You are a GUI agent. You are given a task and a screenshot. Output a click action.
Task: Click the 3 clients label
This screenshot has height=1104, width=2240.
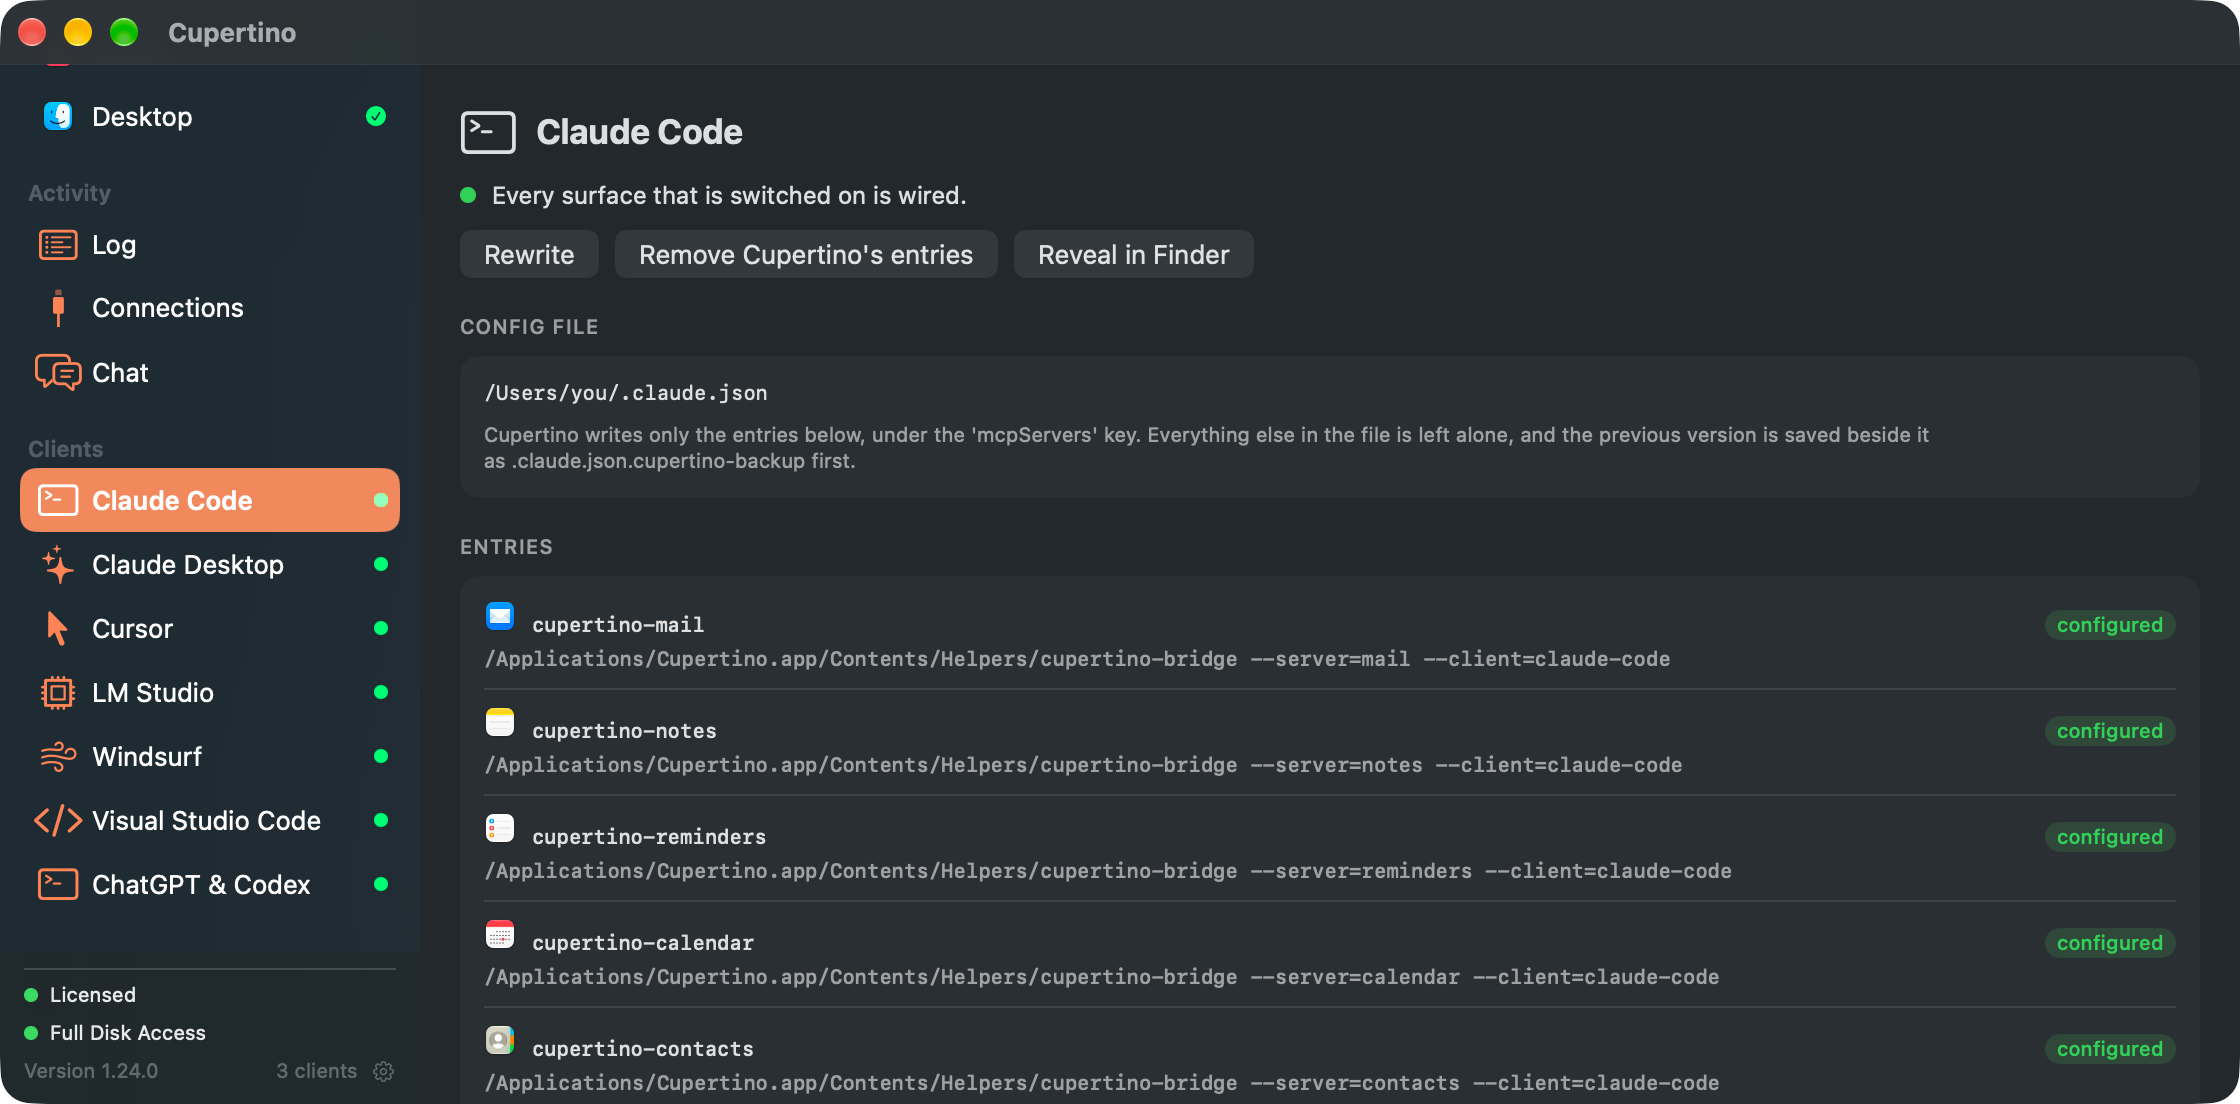[x=316, y=1071]
